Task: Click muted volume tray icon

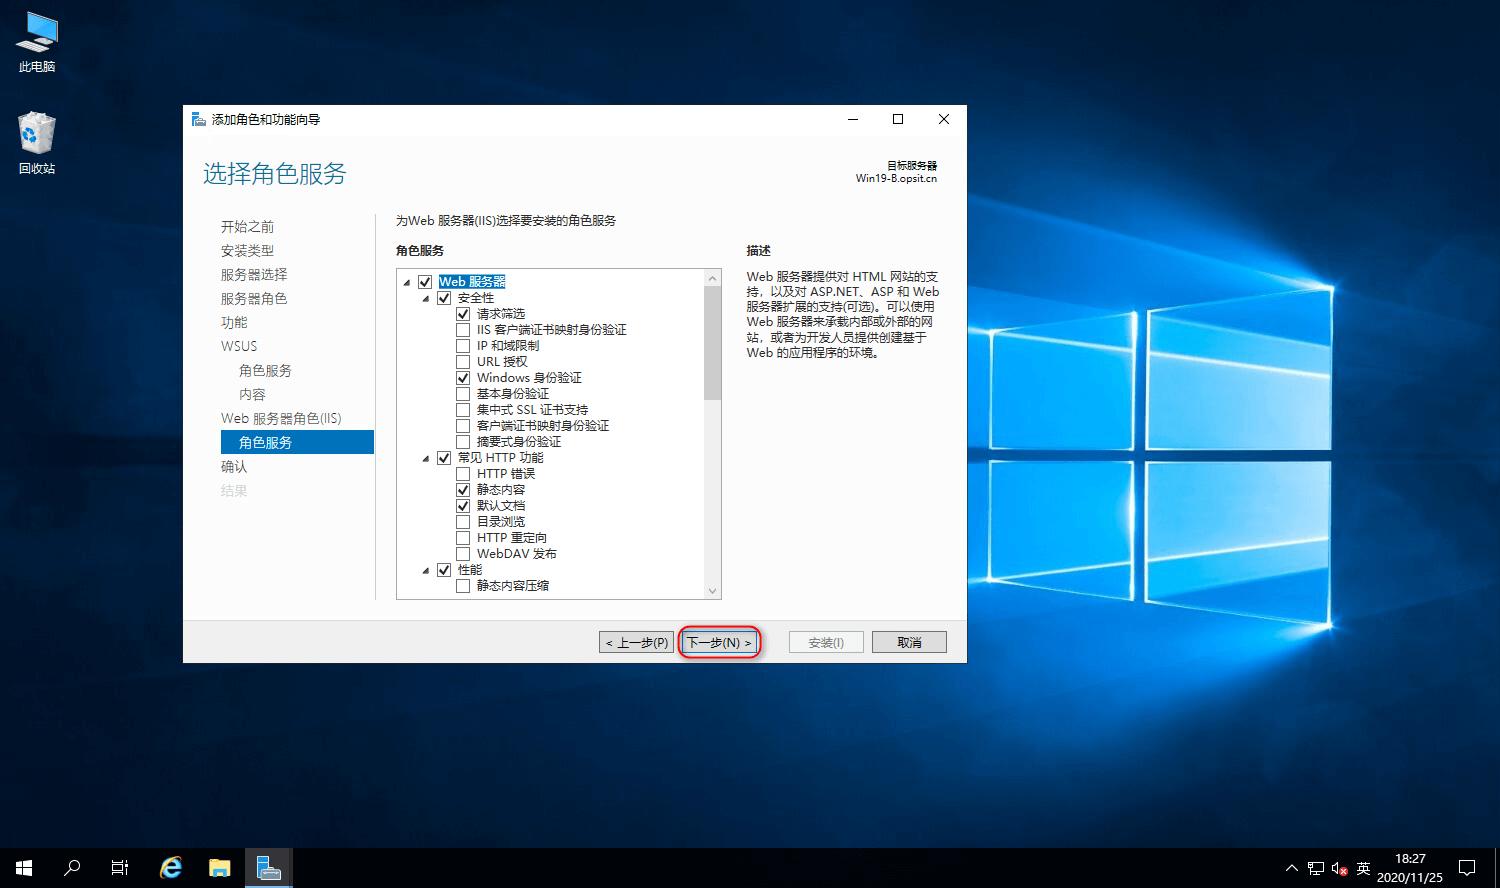Action: pos(1340,868)
